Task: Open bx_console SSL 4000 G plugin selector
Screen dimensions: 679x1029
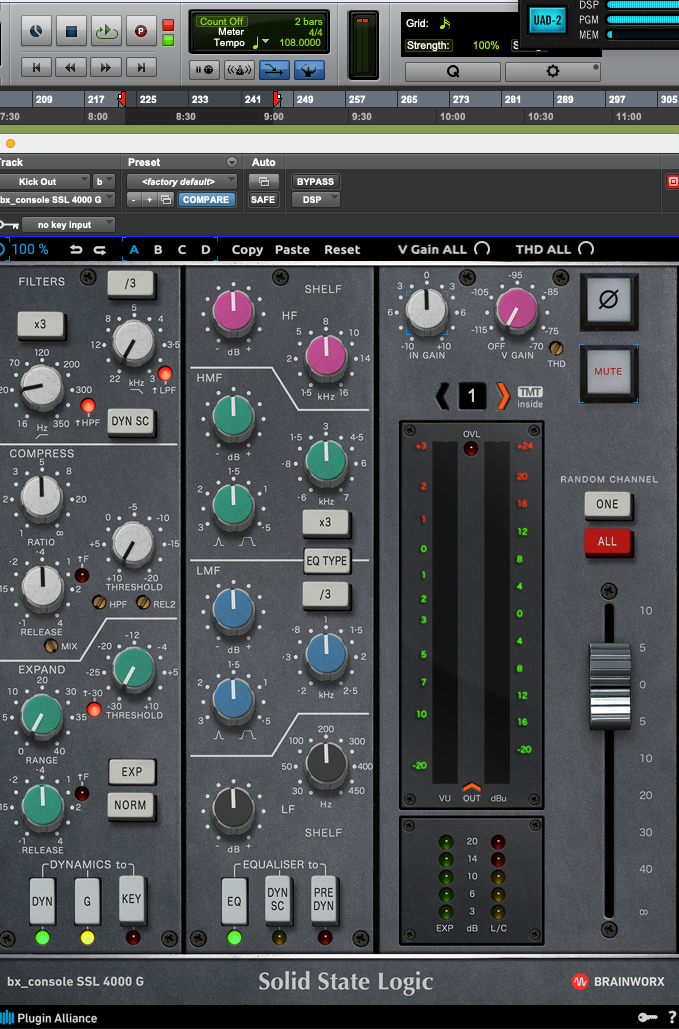Action: click(57, 200)
